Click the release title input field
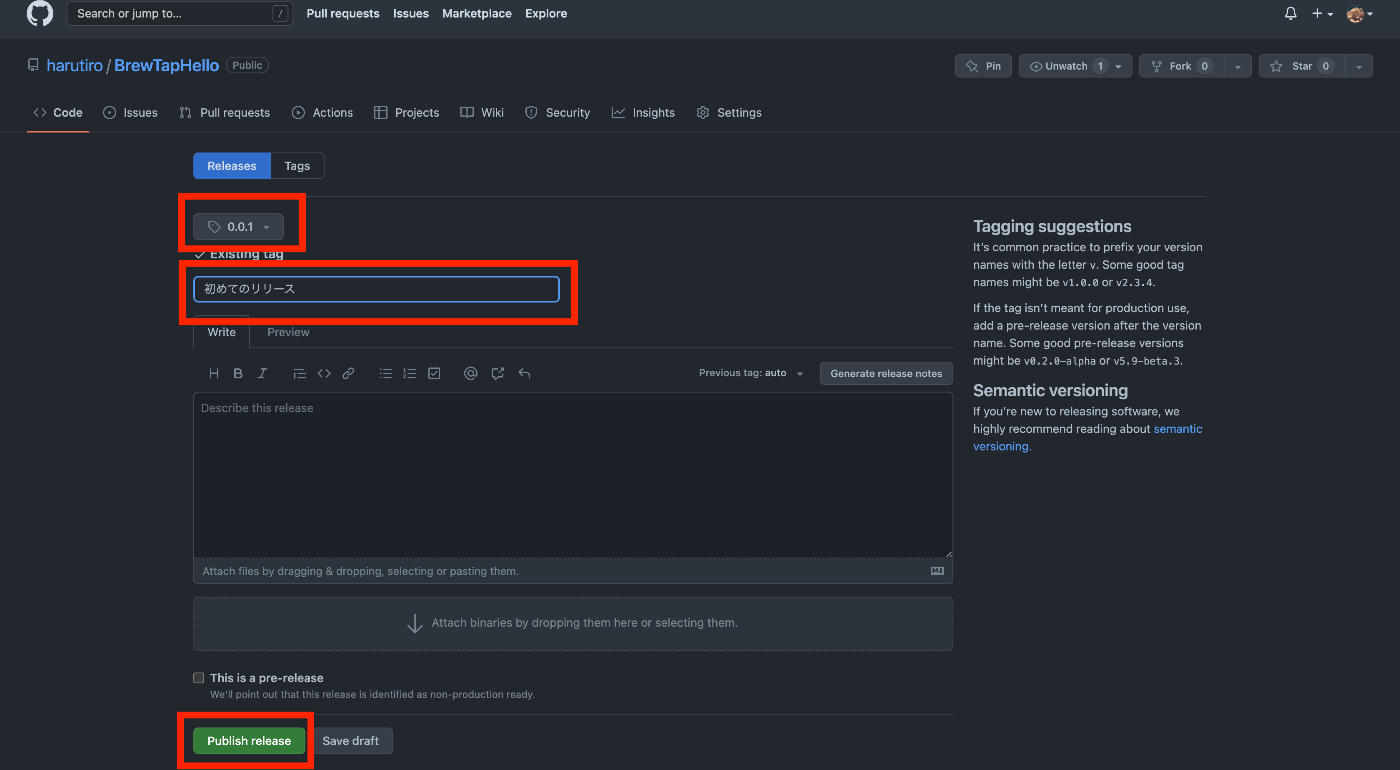 coord(376,289)
